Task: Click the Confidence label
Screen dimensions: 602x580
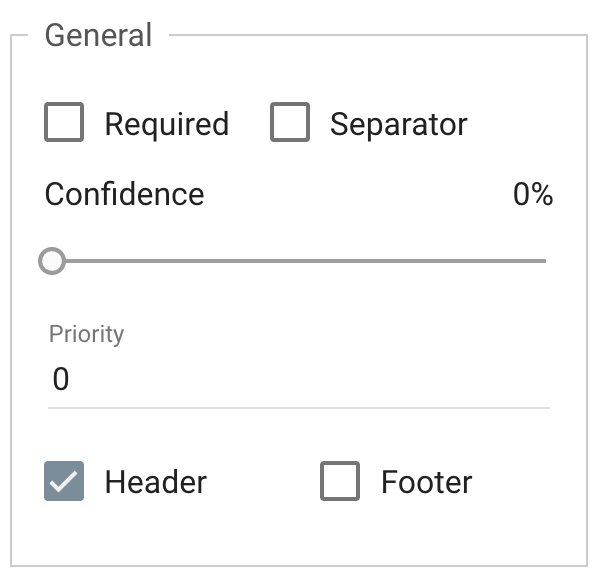Action: [124, 194]
